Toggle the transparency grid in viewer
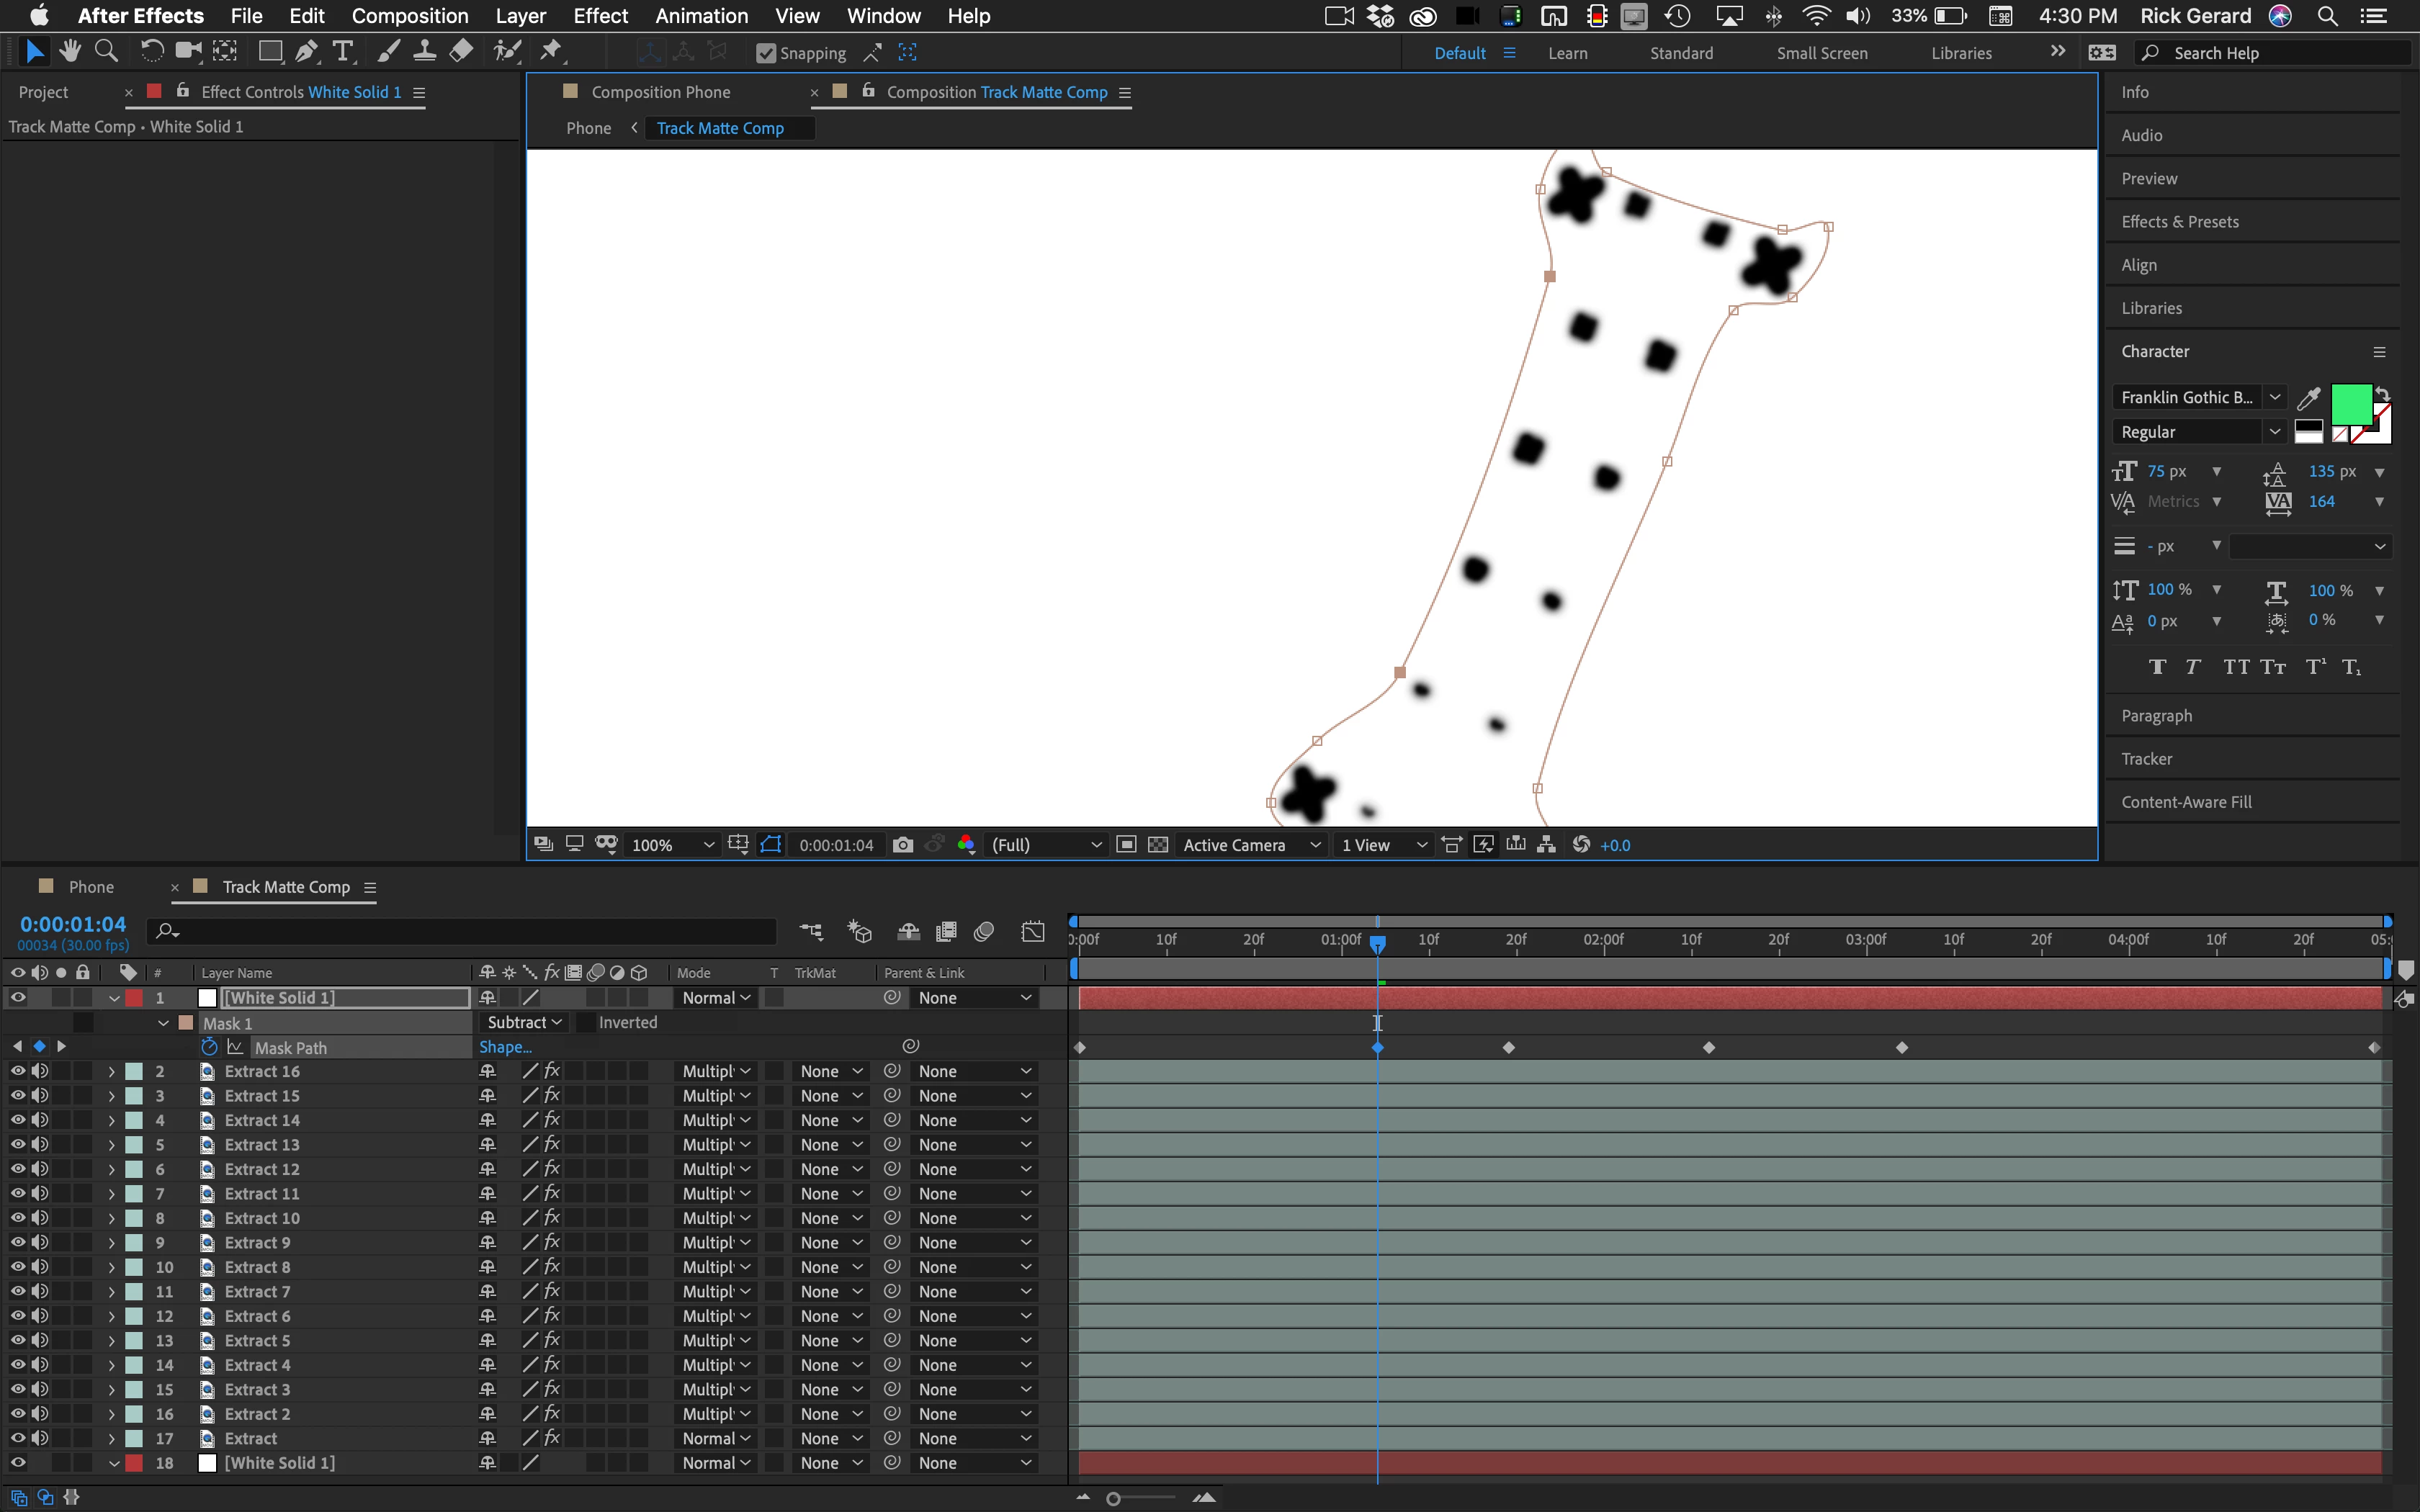The height and width of the screenshot is (1512, 2420). point(1158,845)
